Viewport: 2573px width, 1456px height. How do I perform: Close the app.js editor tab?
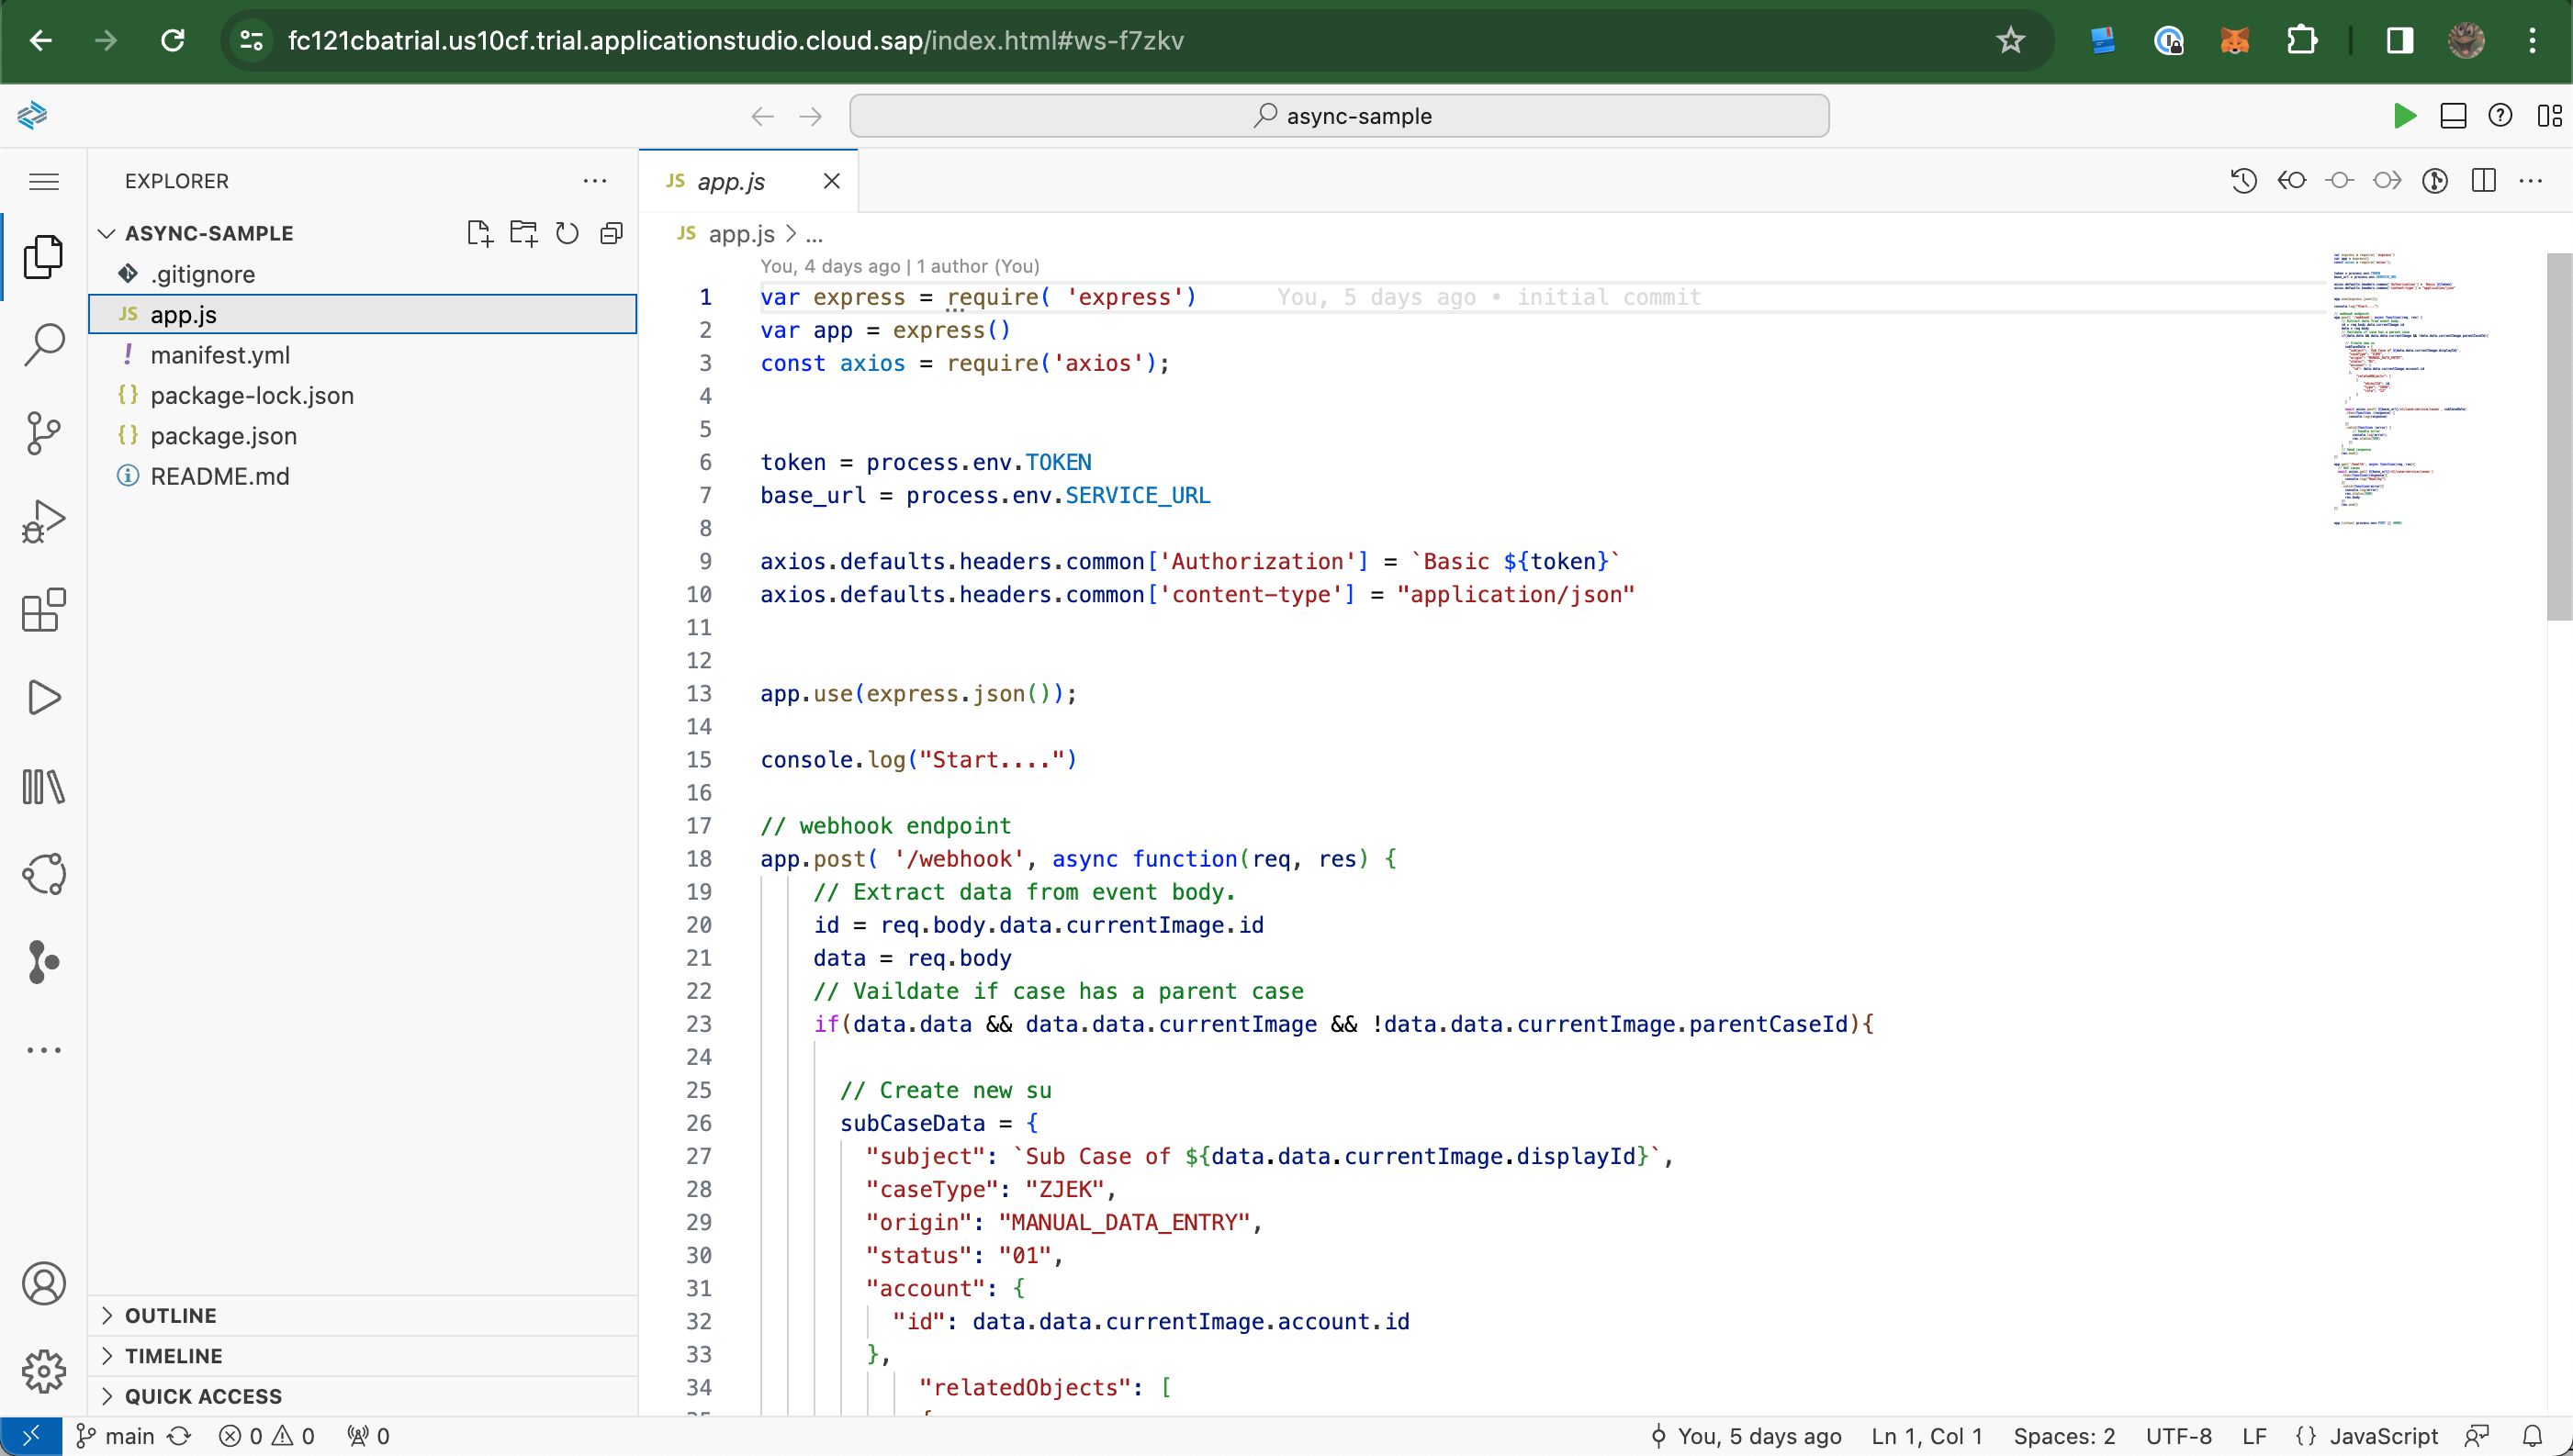(831, 181)
